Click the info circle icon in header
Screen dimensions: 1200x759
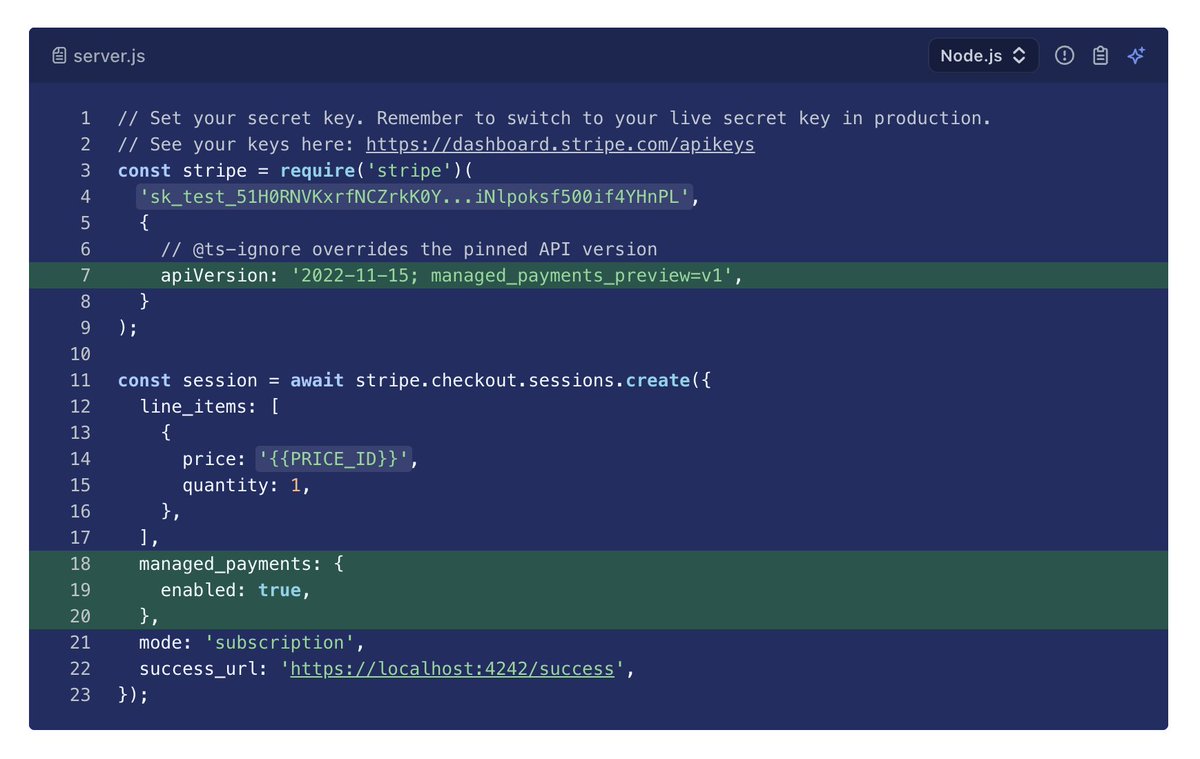click(1065, 56)
